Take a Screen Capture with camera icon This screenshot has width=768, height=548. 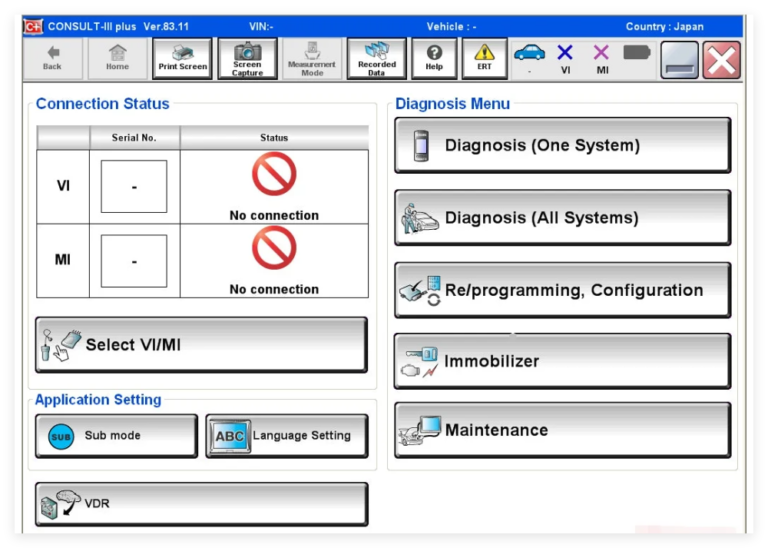(x=247, y=59)
